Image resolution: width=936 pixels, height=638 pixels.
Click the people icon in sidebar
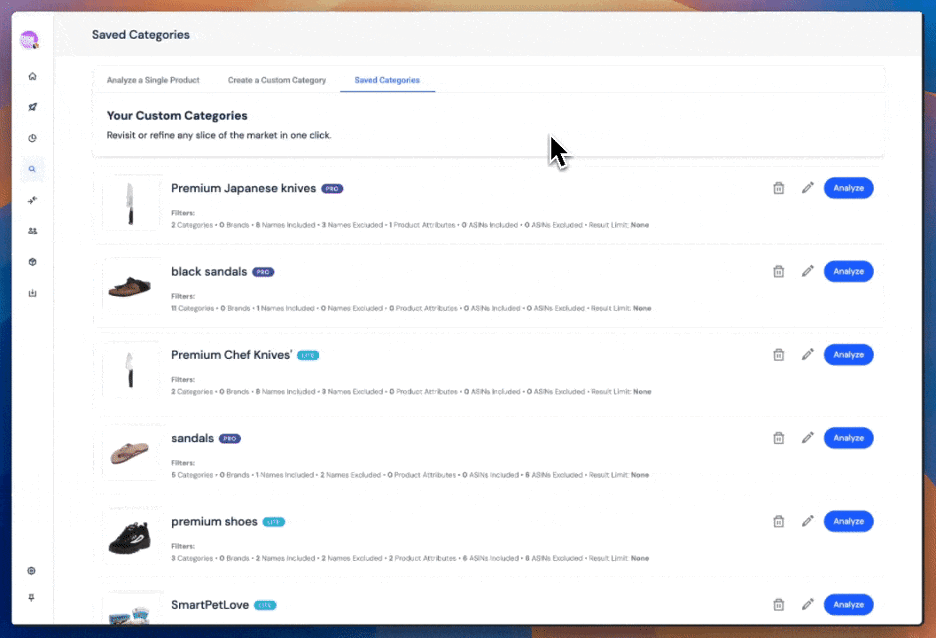click(32, 231)
